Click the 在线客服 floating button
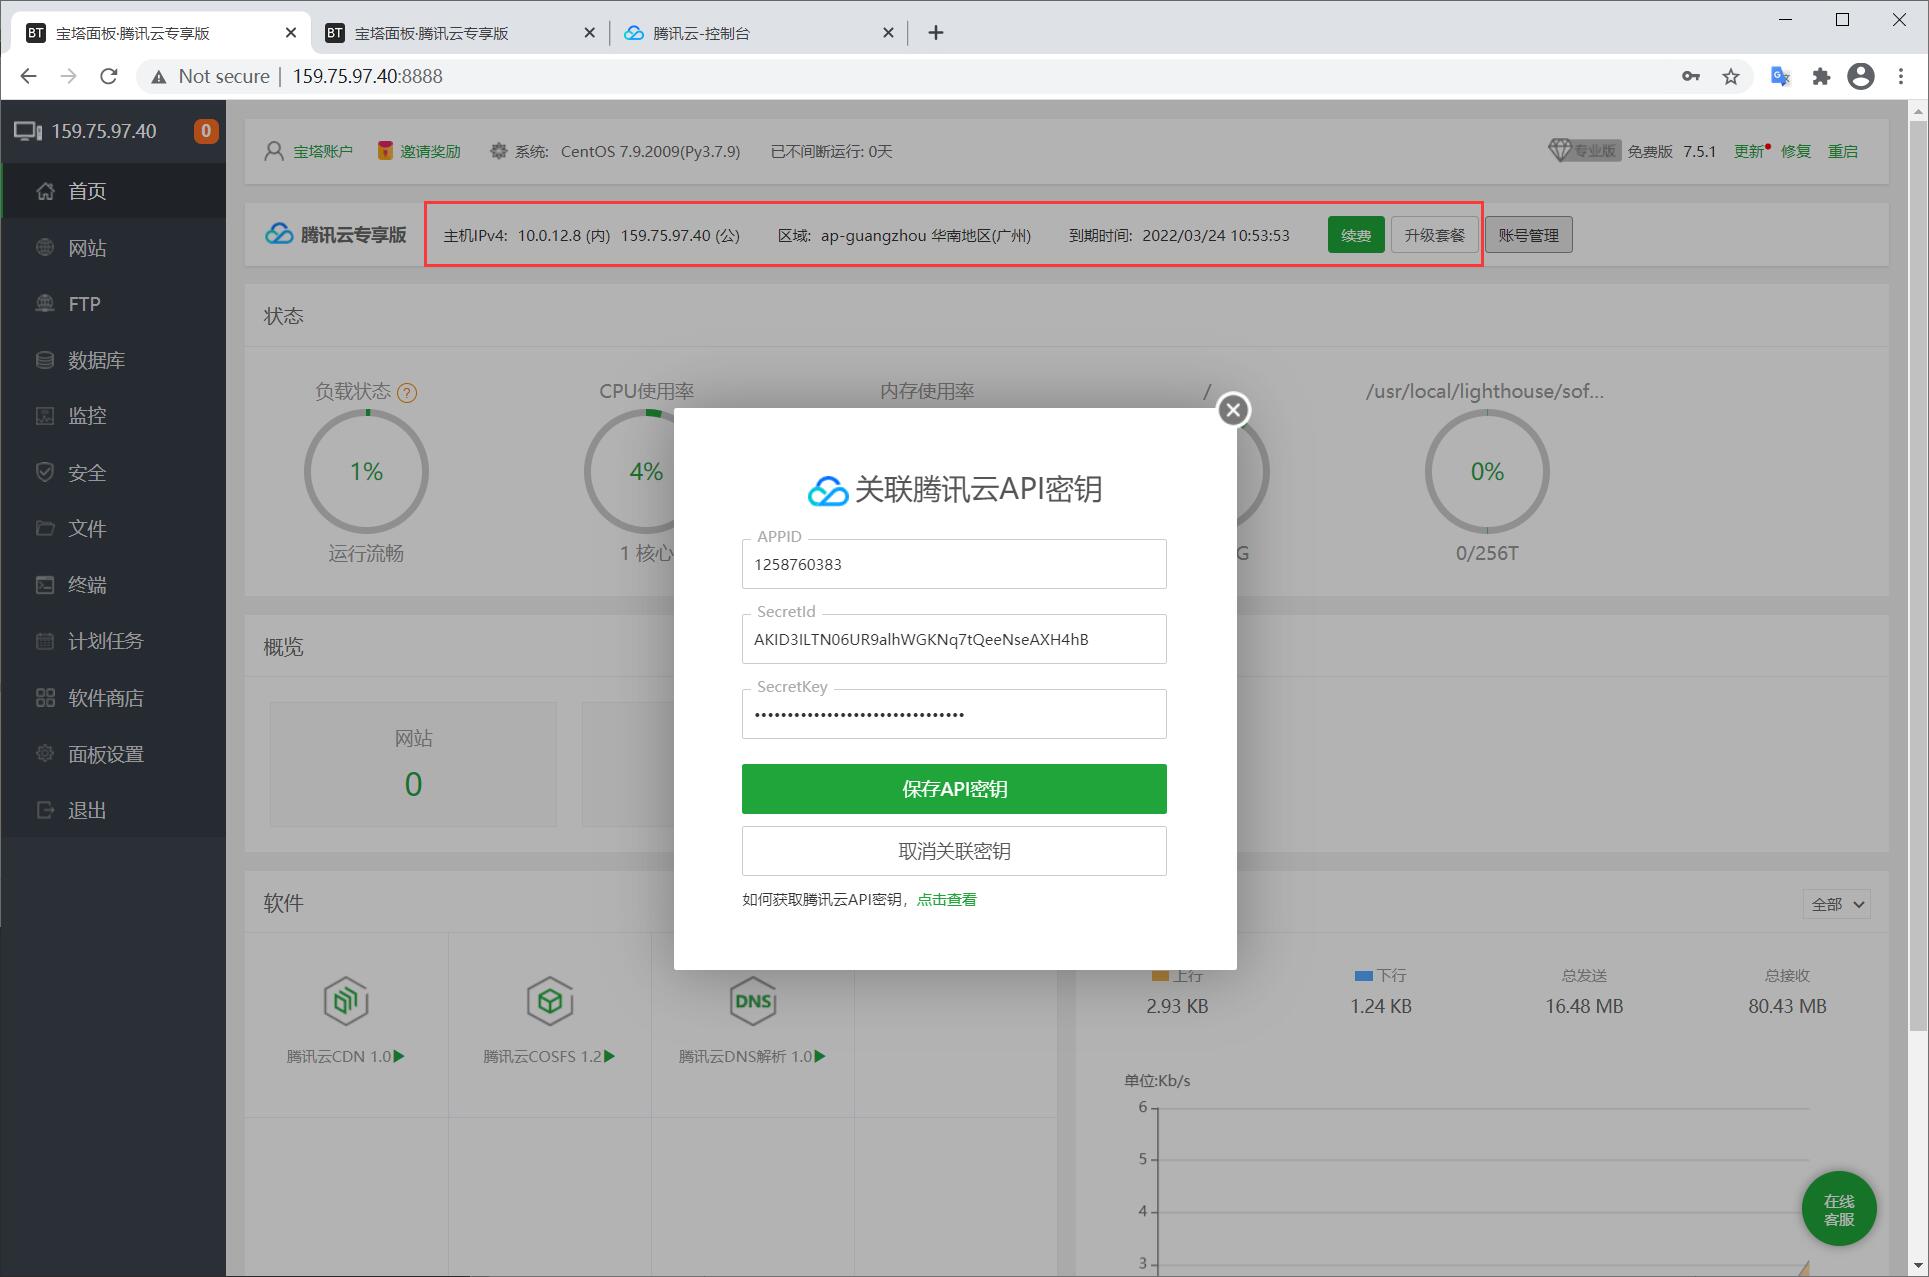 [x=1839, y=1209]
